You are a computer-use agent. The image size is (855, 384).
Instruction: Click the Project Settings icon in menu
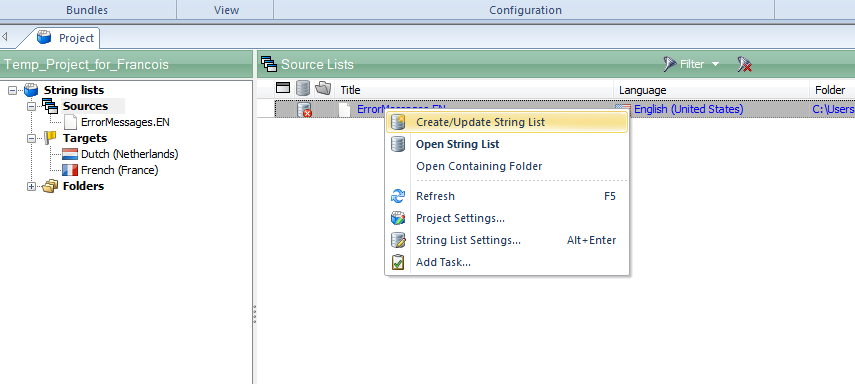[x=399, y=218]
